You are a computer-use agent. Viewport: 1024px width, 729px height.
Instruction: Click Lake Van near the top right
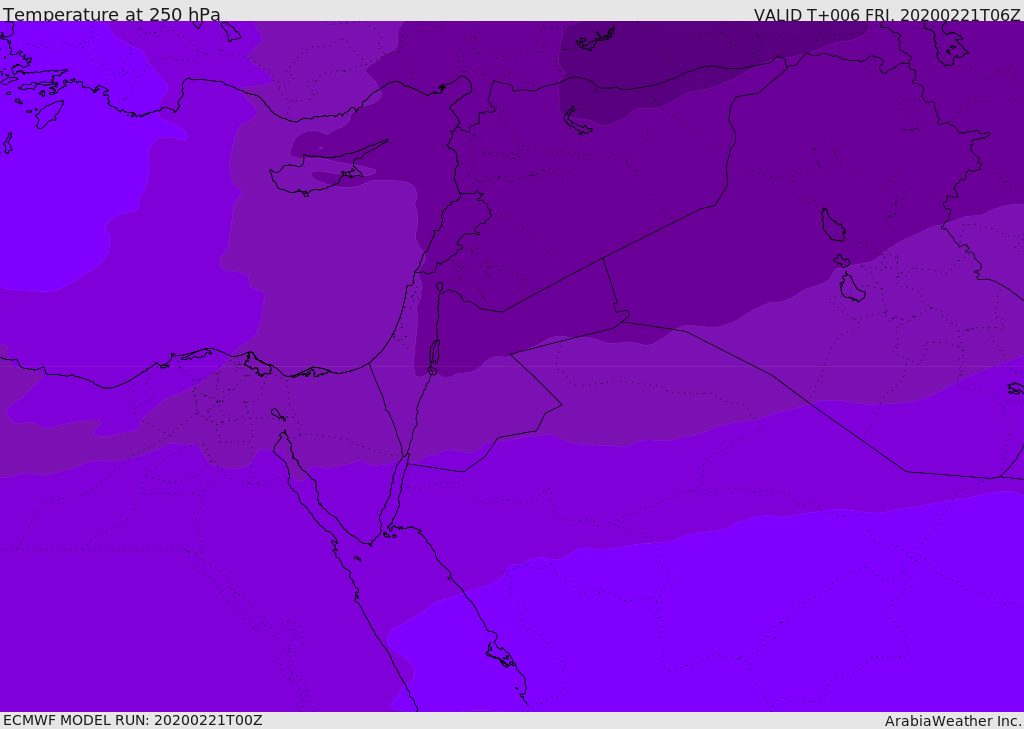tap(947, 42)
